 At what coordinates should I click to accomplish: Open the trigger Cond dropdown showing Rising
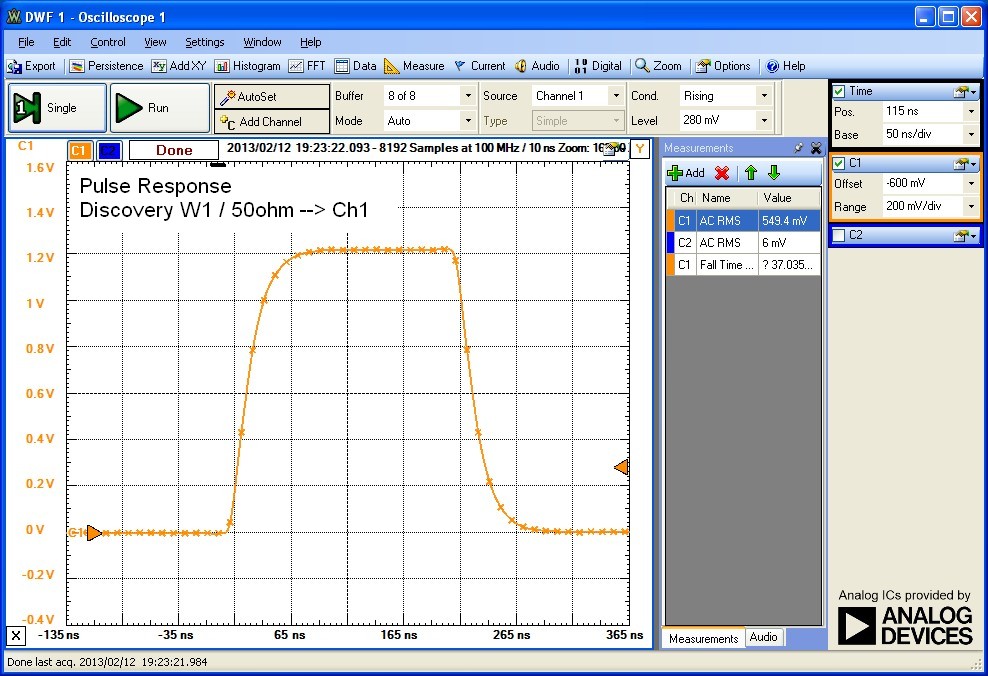(x=763, y=95)
